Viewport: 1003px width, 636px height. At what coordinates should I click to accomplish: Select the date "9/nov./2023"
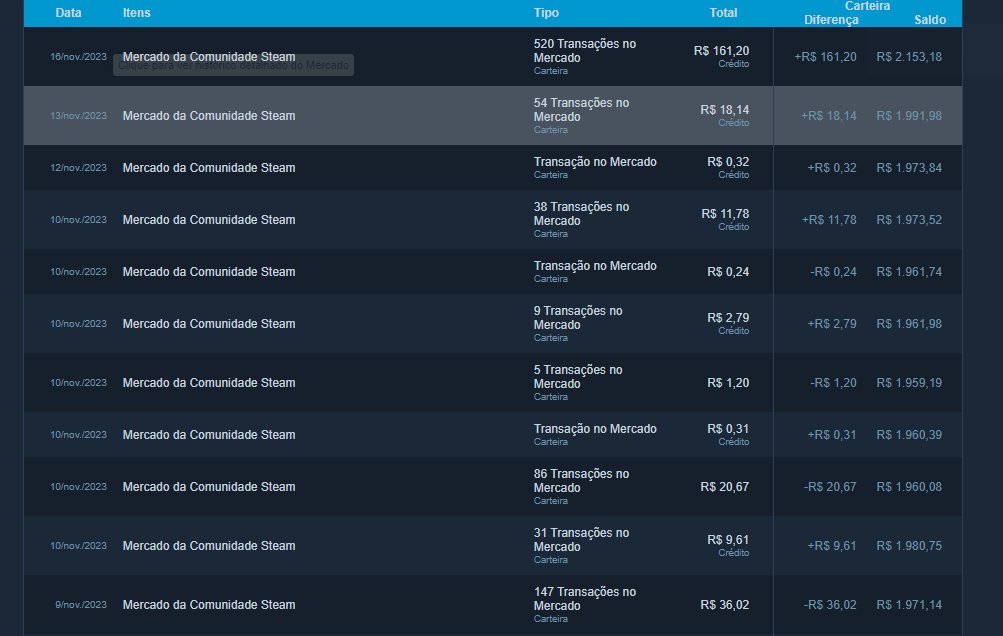(x=81, y=605)
